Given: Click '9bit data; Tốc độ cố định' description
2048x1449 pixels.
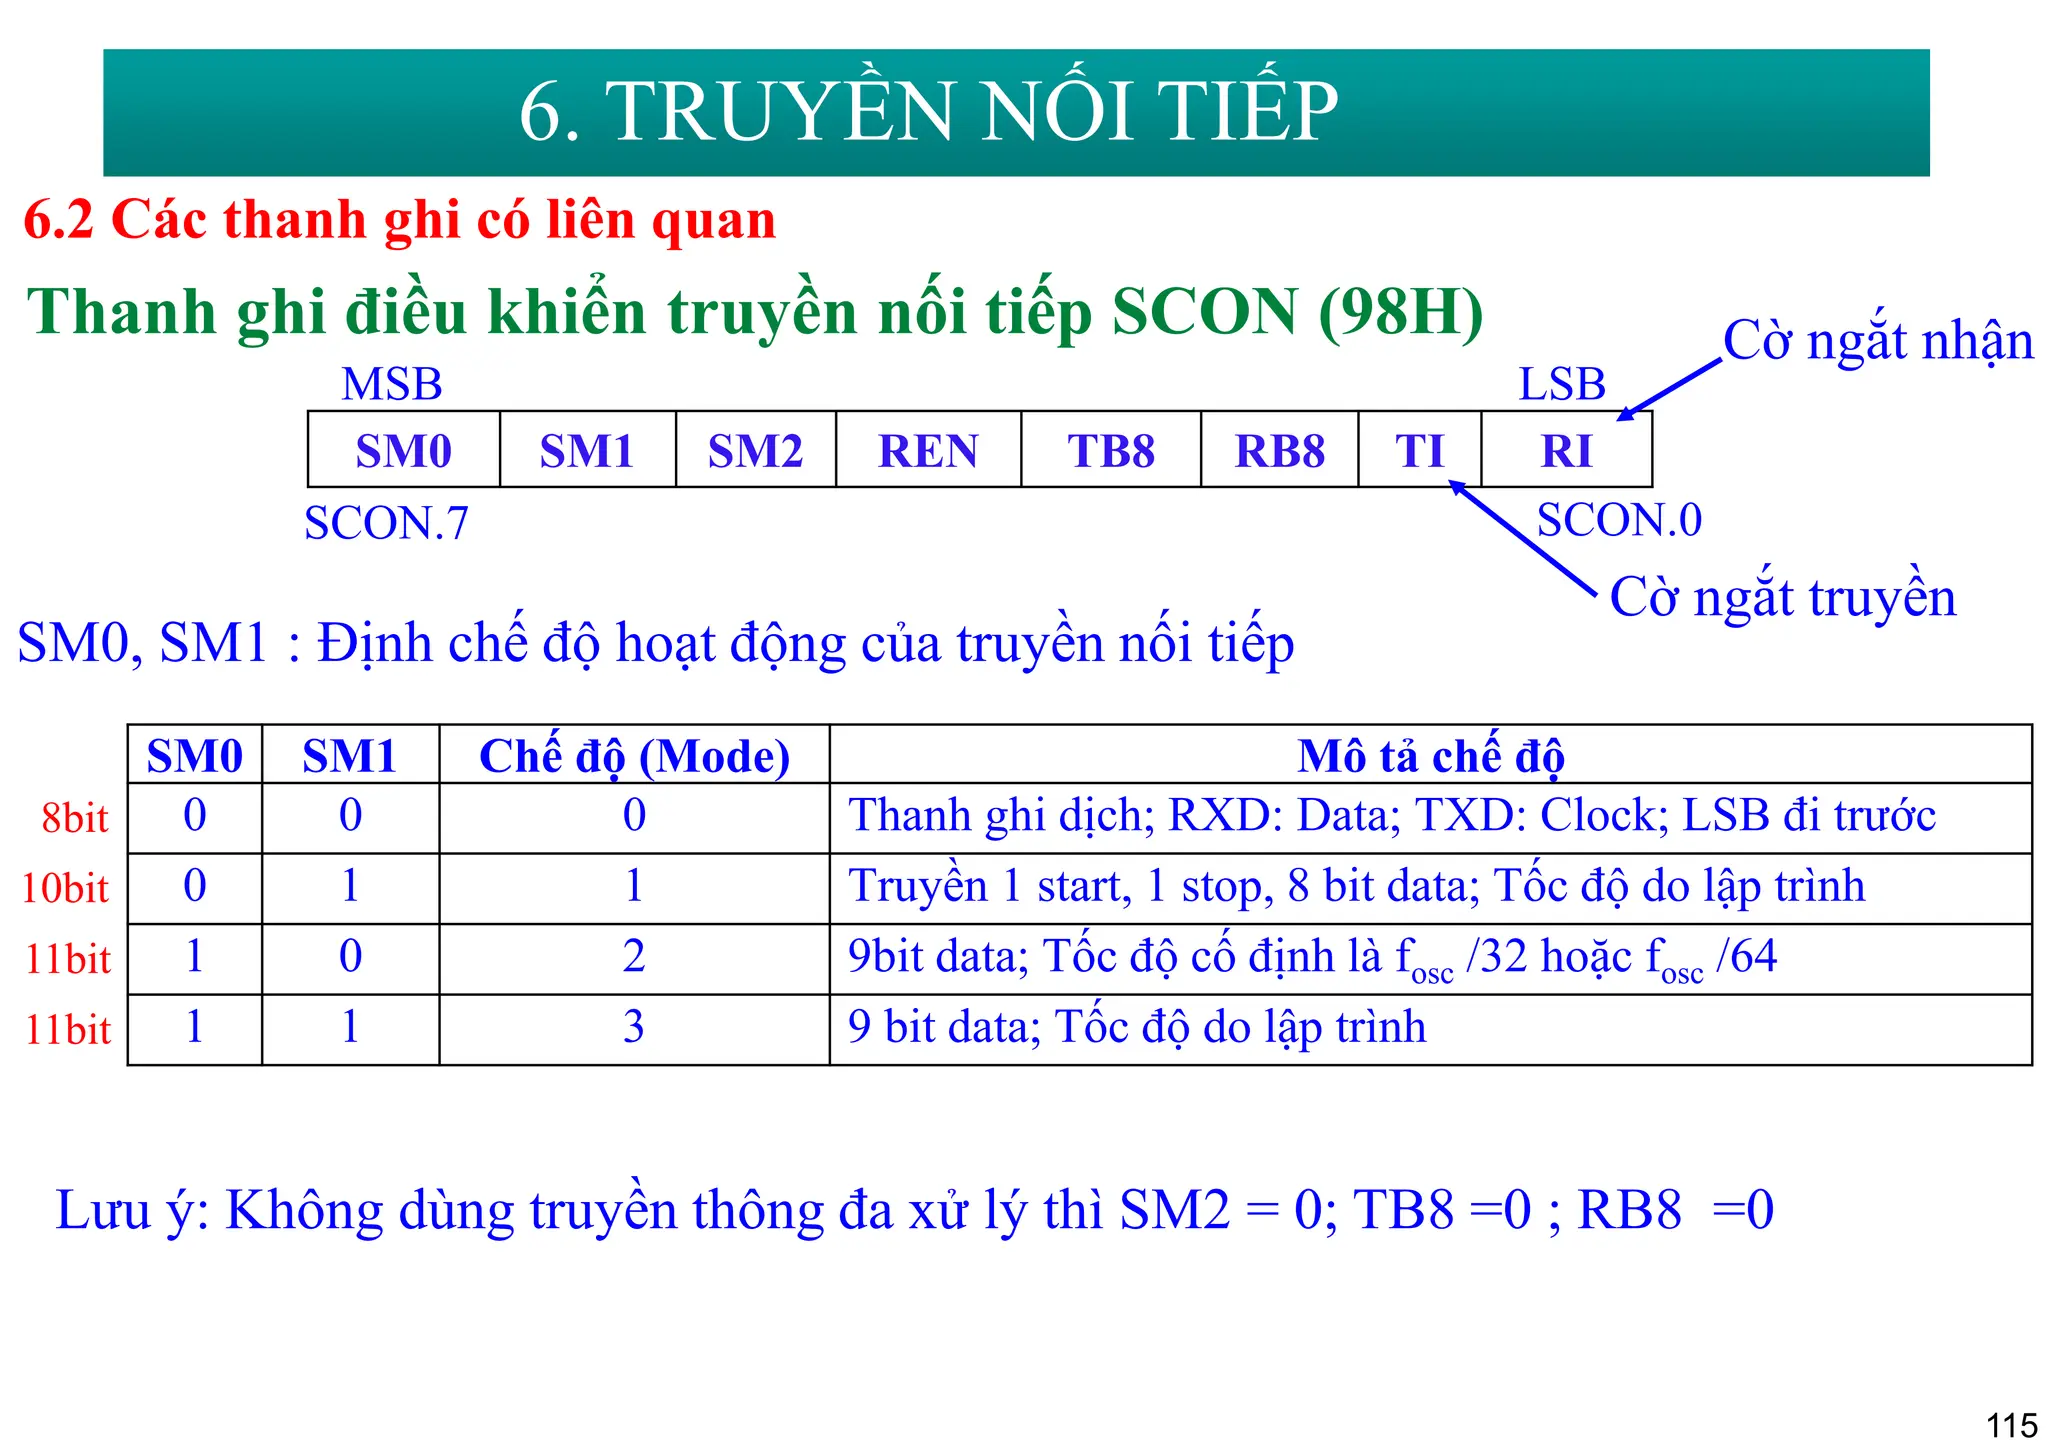Looking at the screenshot, I should click(x=1313, y=958).
